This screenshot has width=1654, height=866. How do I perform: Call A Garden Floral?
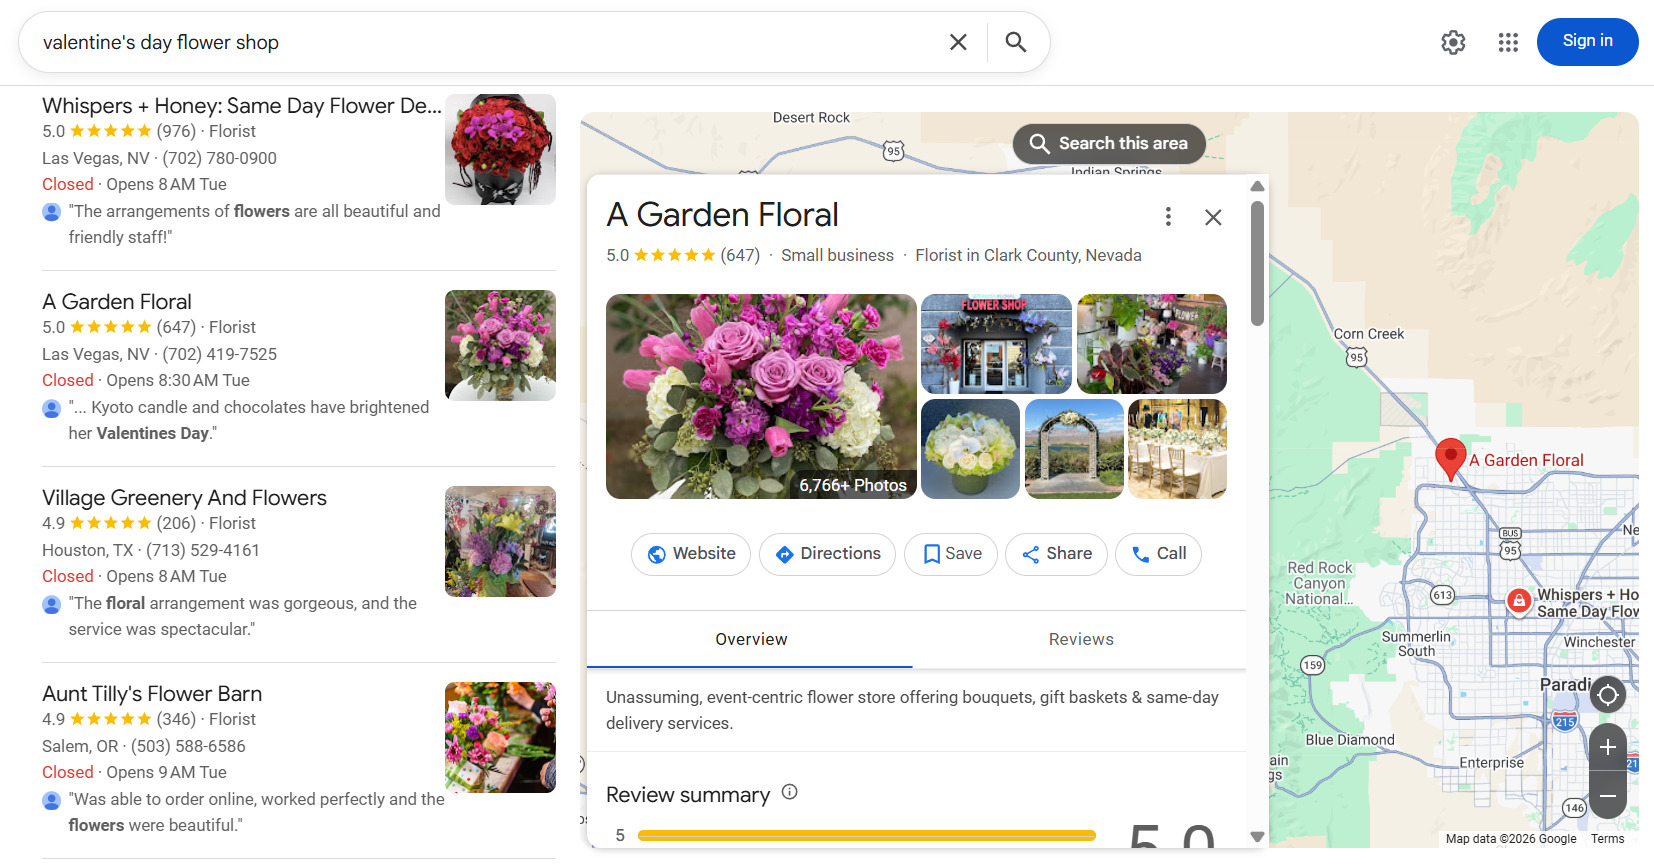click(x=1158, y=554)
